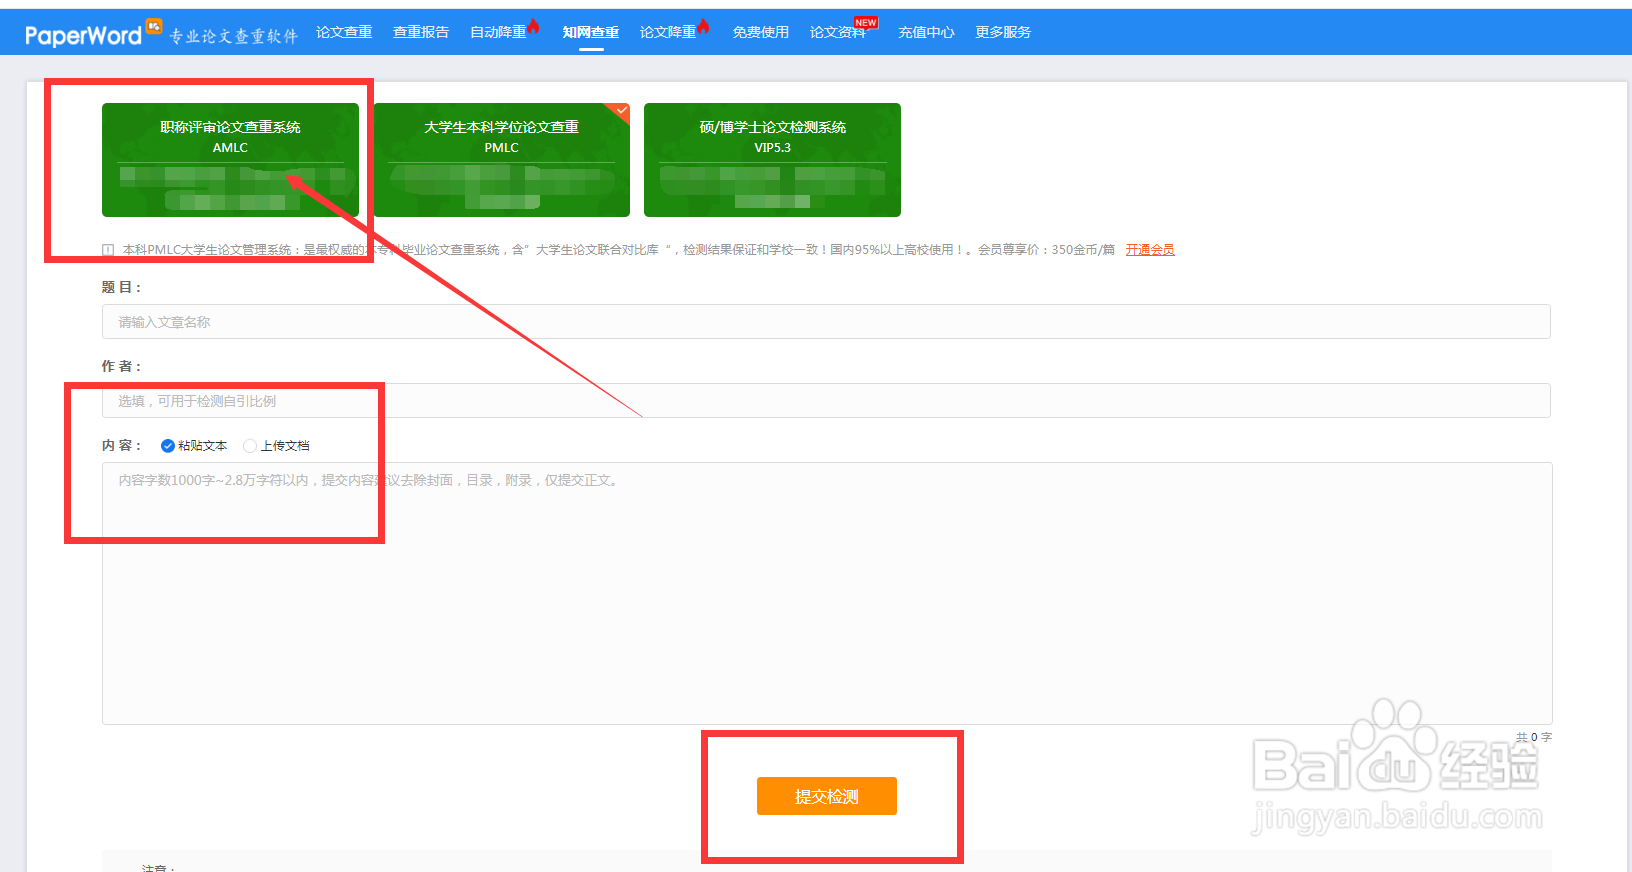1632x872 pixels.
Task: Click the PaperWord logo
Action: coord(92,33)
